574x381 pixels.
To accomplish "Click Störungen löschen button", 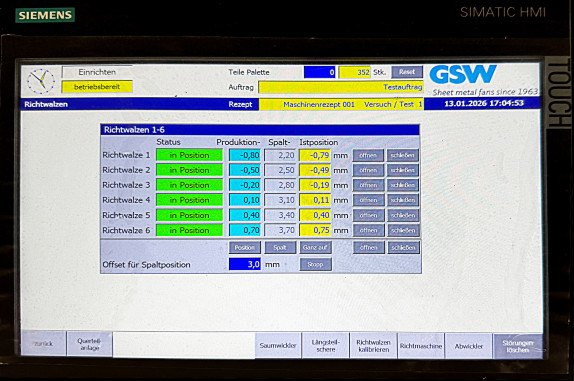I will click(x=518, y=346).
